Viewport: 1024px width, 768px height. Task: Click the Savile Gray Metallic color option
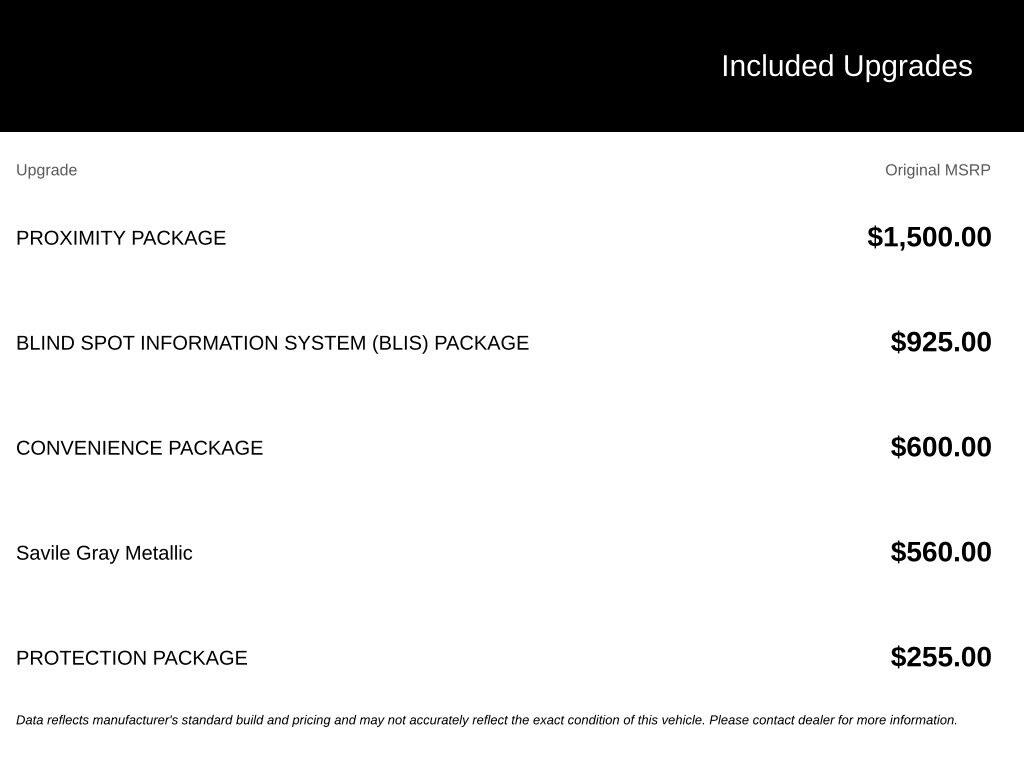(104, 553)
